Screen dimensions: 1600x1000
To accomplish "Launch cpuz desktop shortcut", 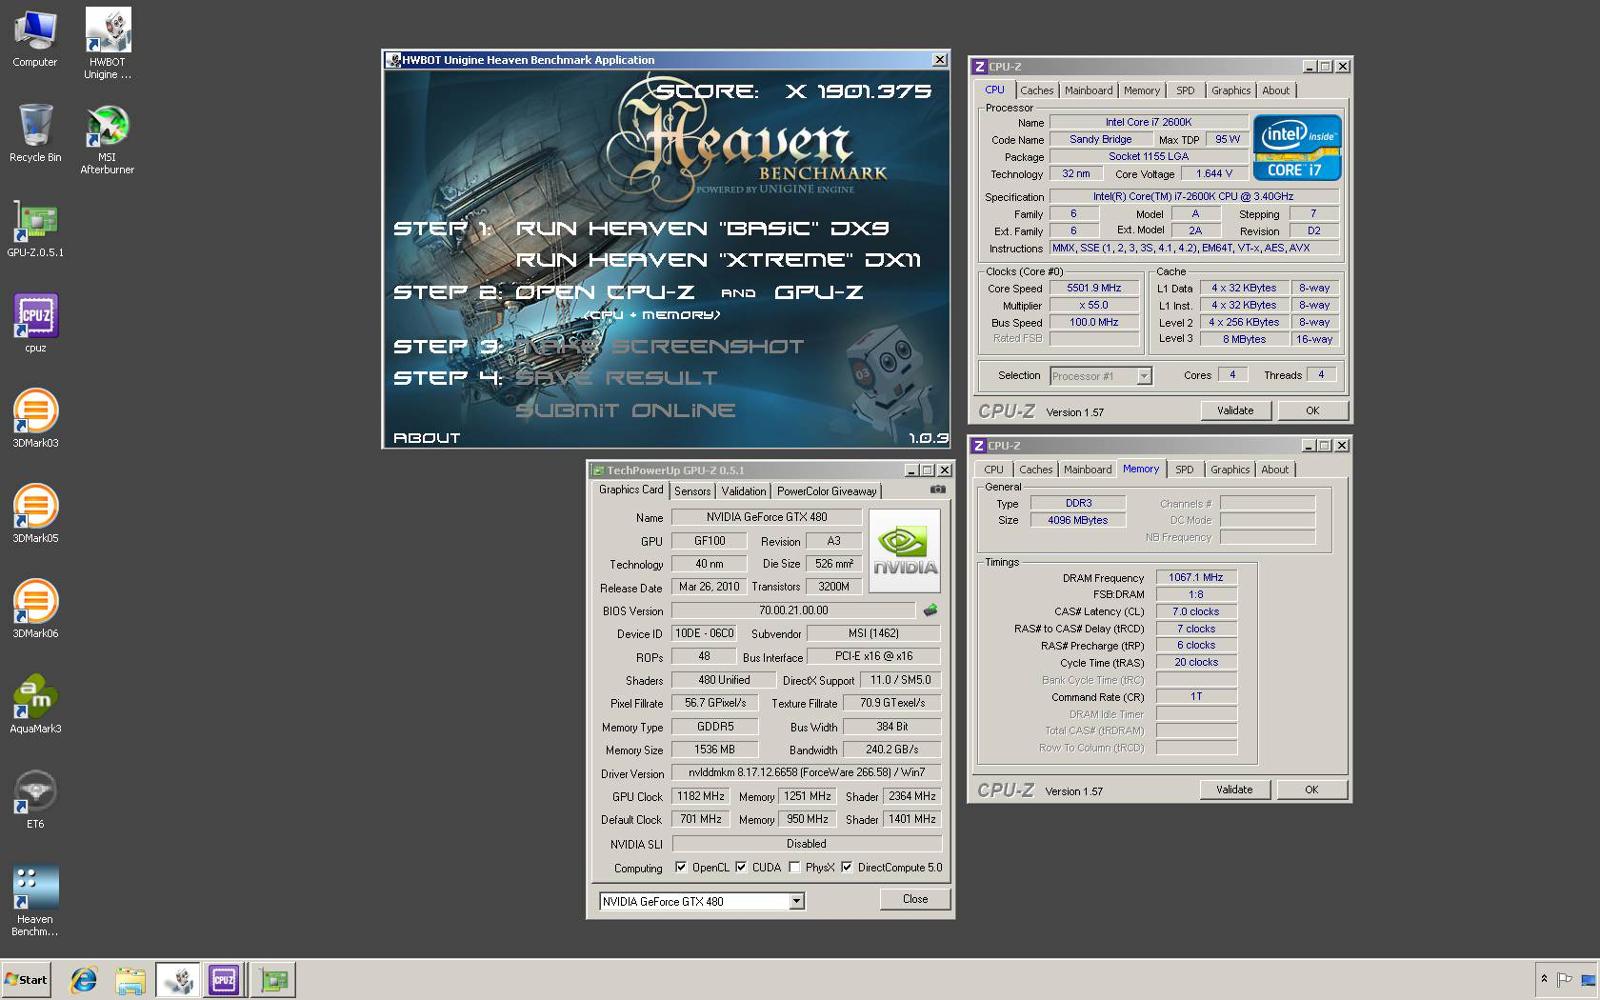I will [x=35, y=323].
